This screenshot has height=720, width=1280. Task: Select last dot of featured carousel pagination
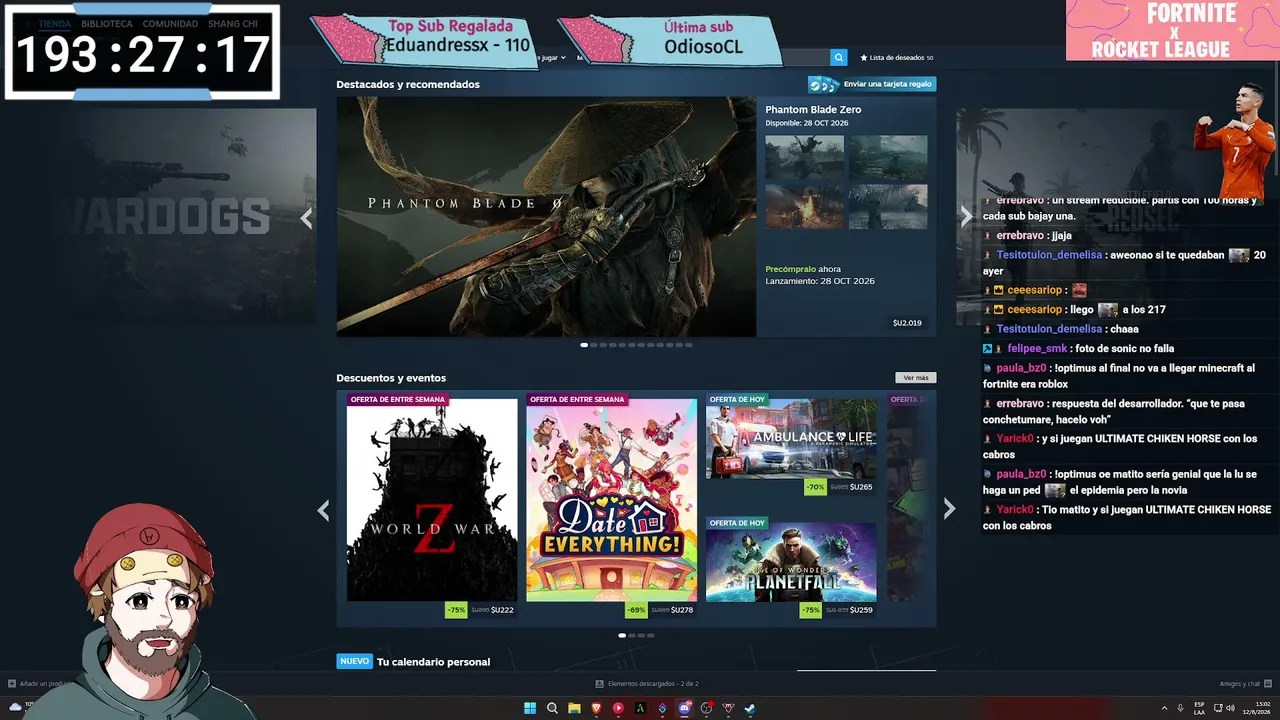pyautogui.click(x=688, y=345)
